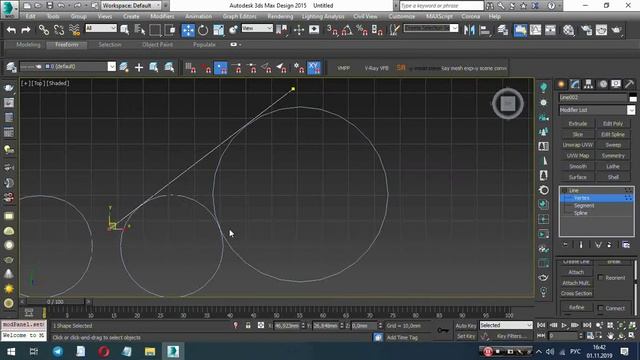The image size is (640, 360).
Task: Activate the Select and Move tool
Action: (x=188, y=30)
